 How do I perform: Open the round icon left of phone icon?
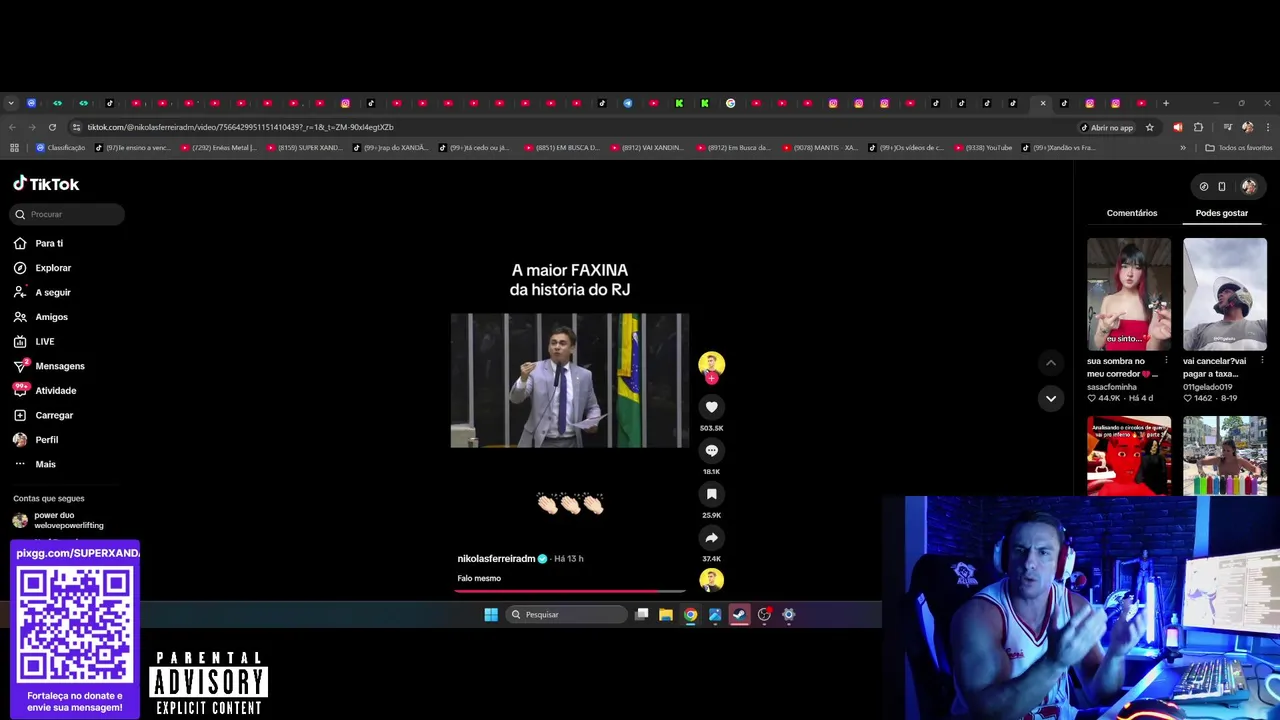[1204, 186]
